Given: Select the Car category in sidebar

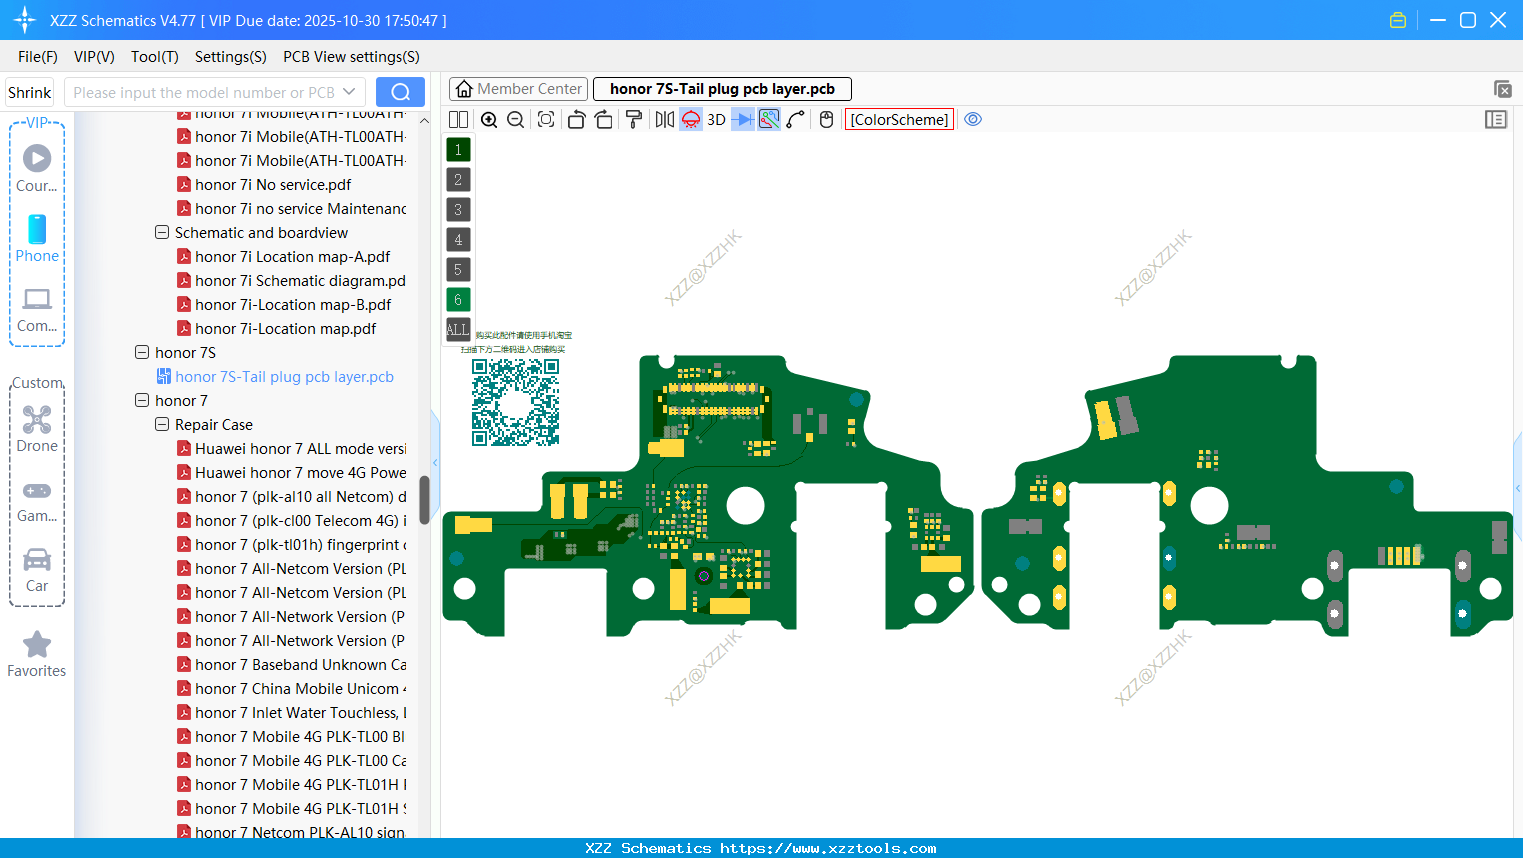Looking at the screenshot, I should point(37,569).
